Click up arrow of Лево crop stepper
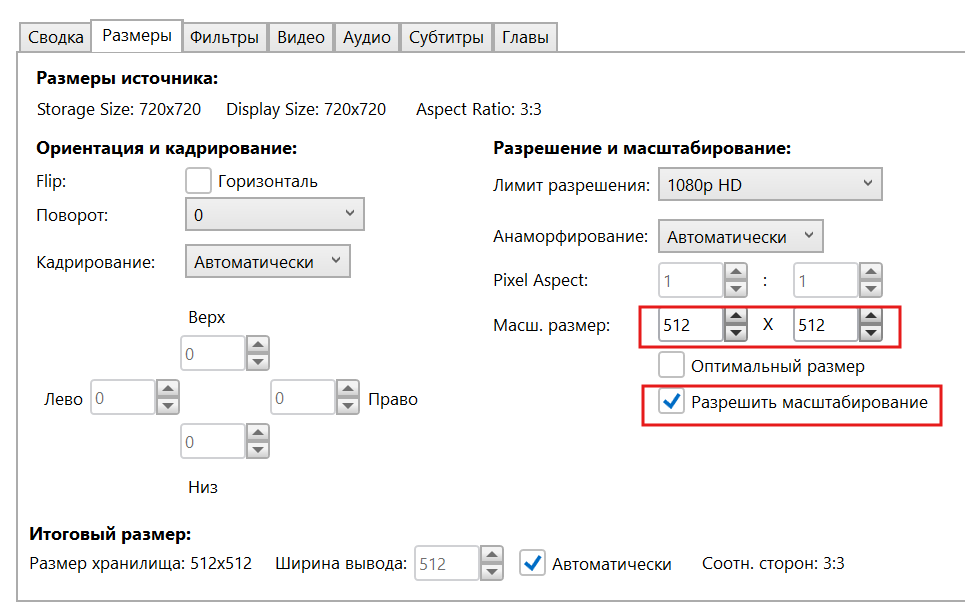Image resolution: width=965 pixels, height=610 pixels. coord(168,389)
